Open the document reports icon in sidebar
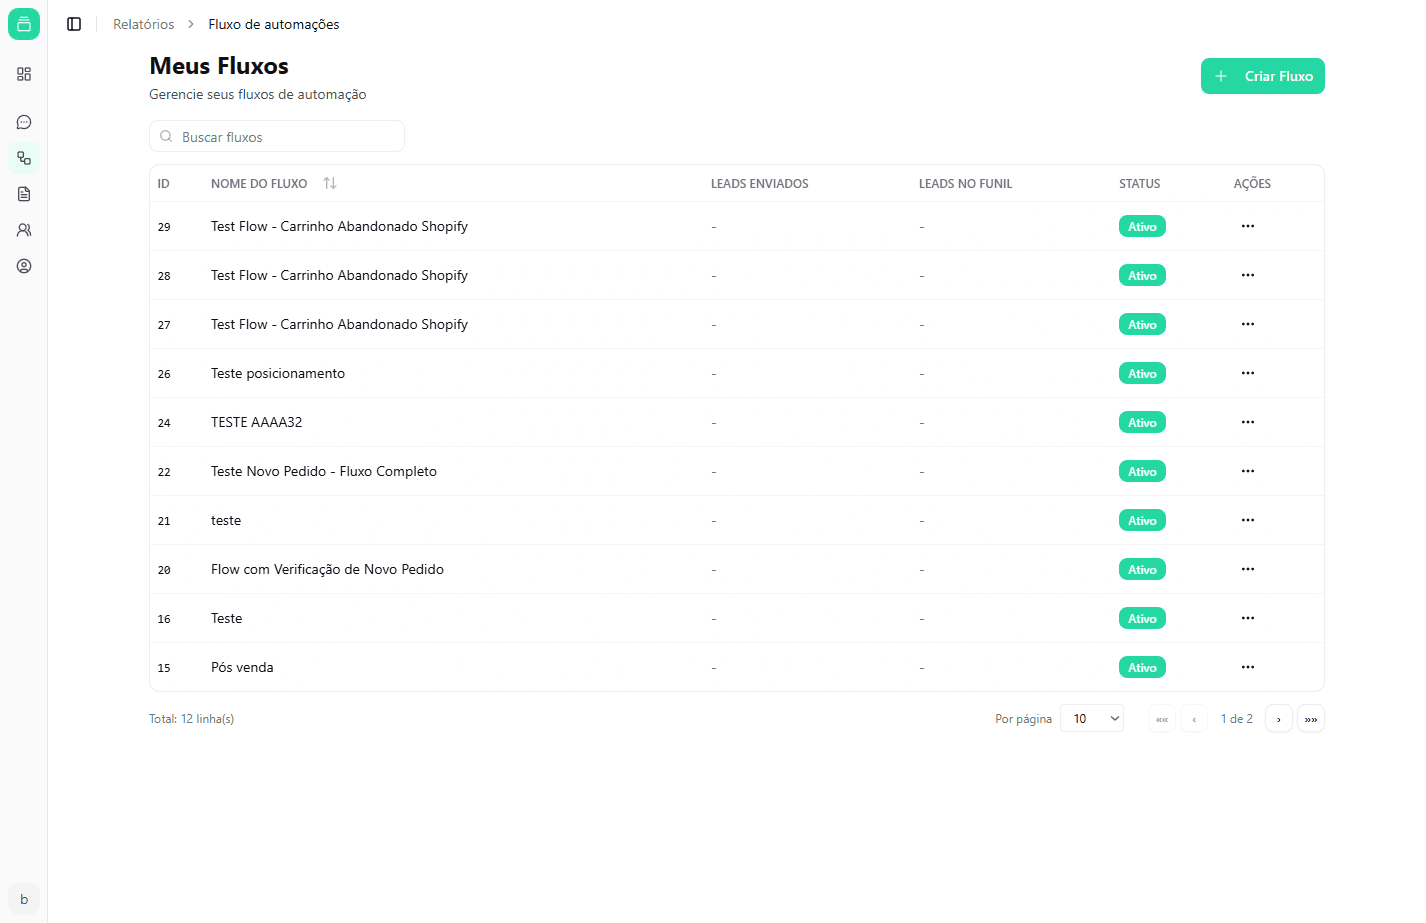This screenshot has width=1426, height=923. point(24,194)
